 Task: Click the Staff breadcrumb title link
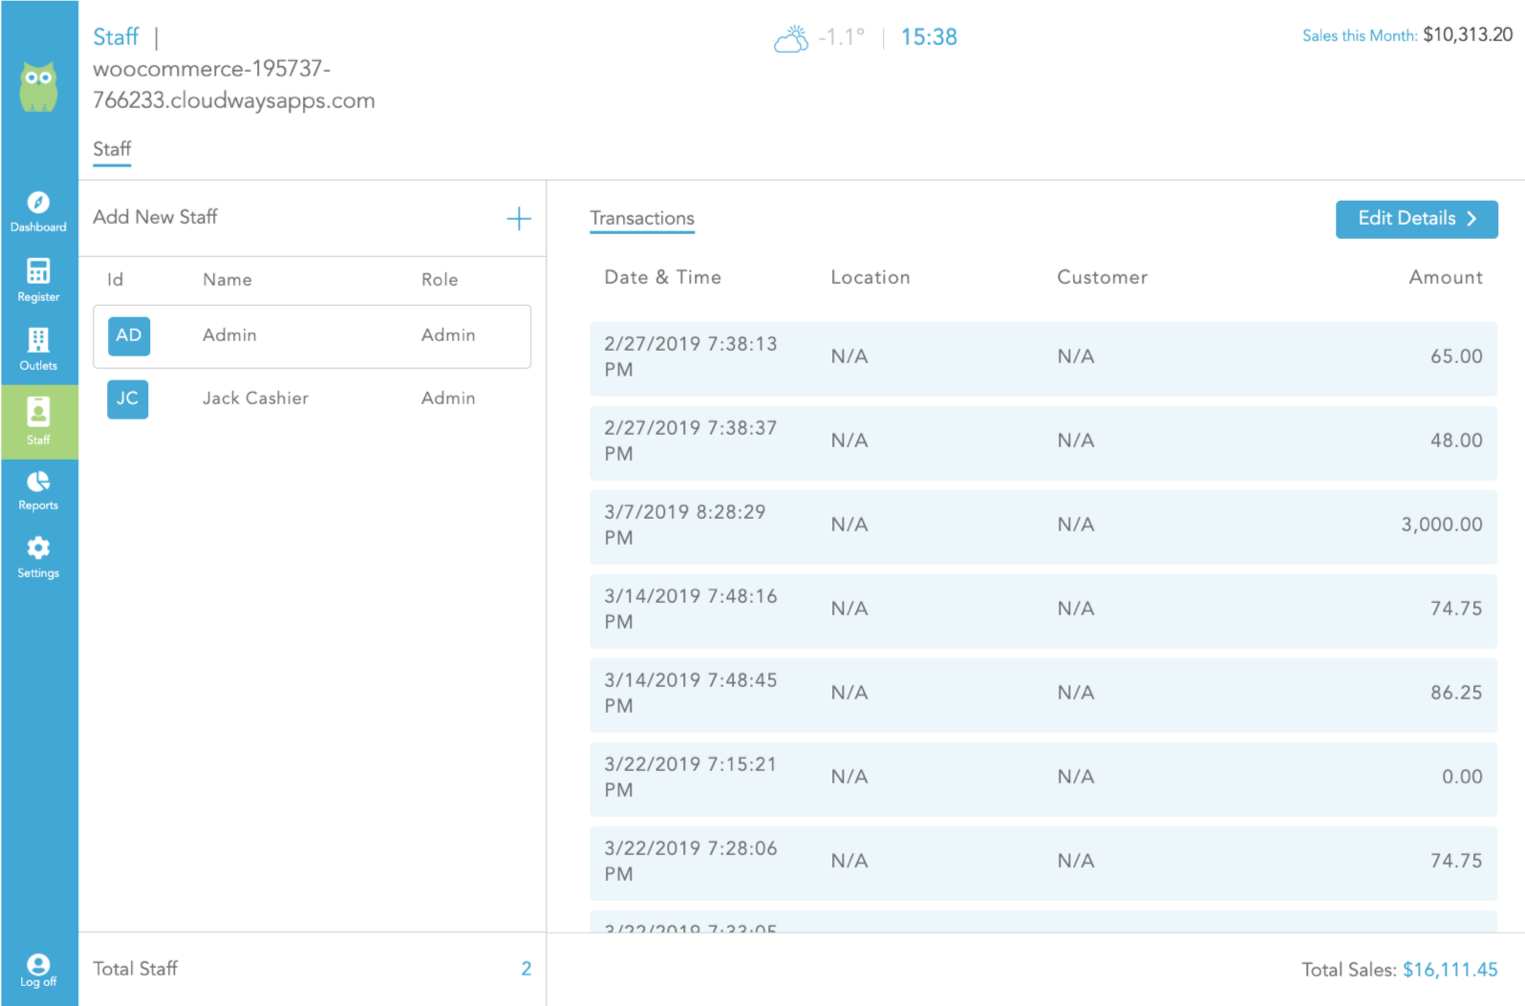coord(116,37)
